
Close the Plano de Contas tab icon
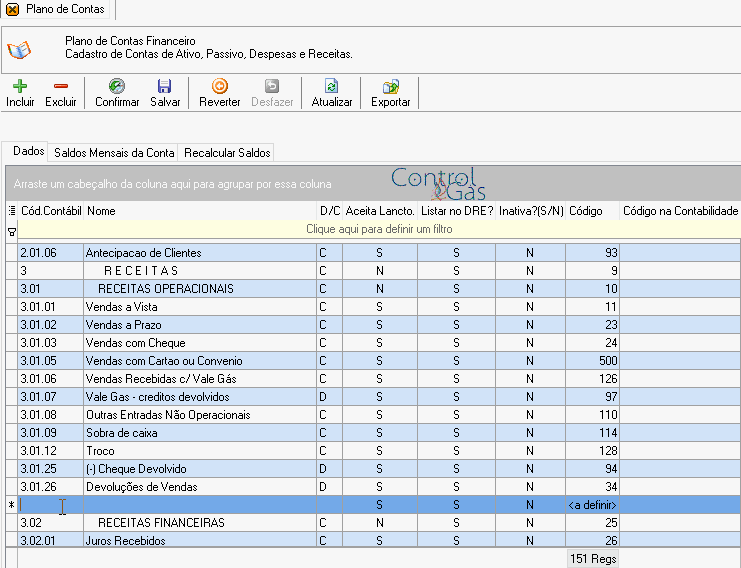(x=13, y=9)
